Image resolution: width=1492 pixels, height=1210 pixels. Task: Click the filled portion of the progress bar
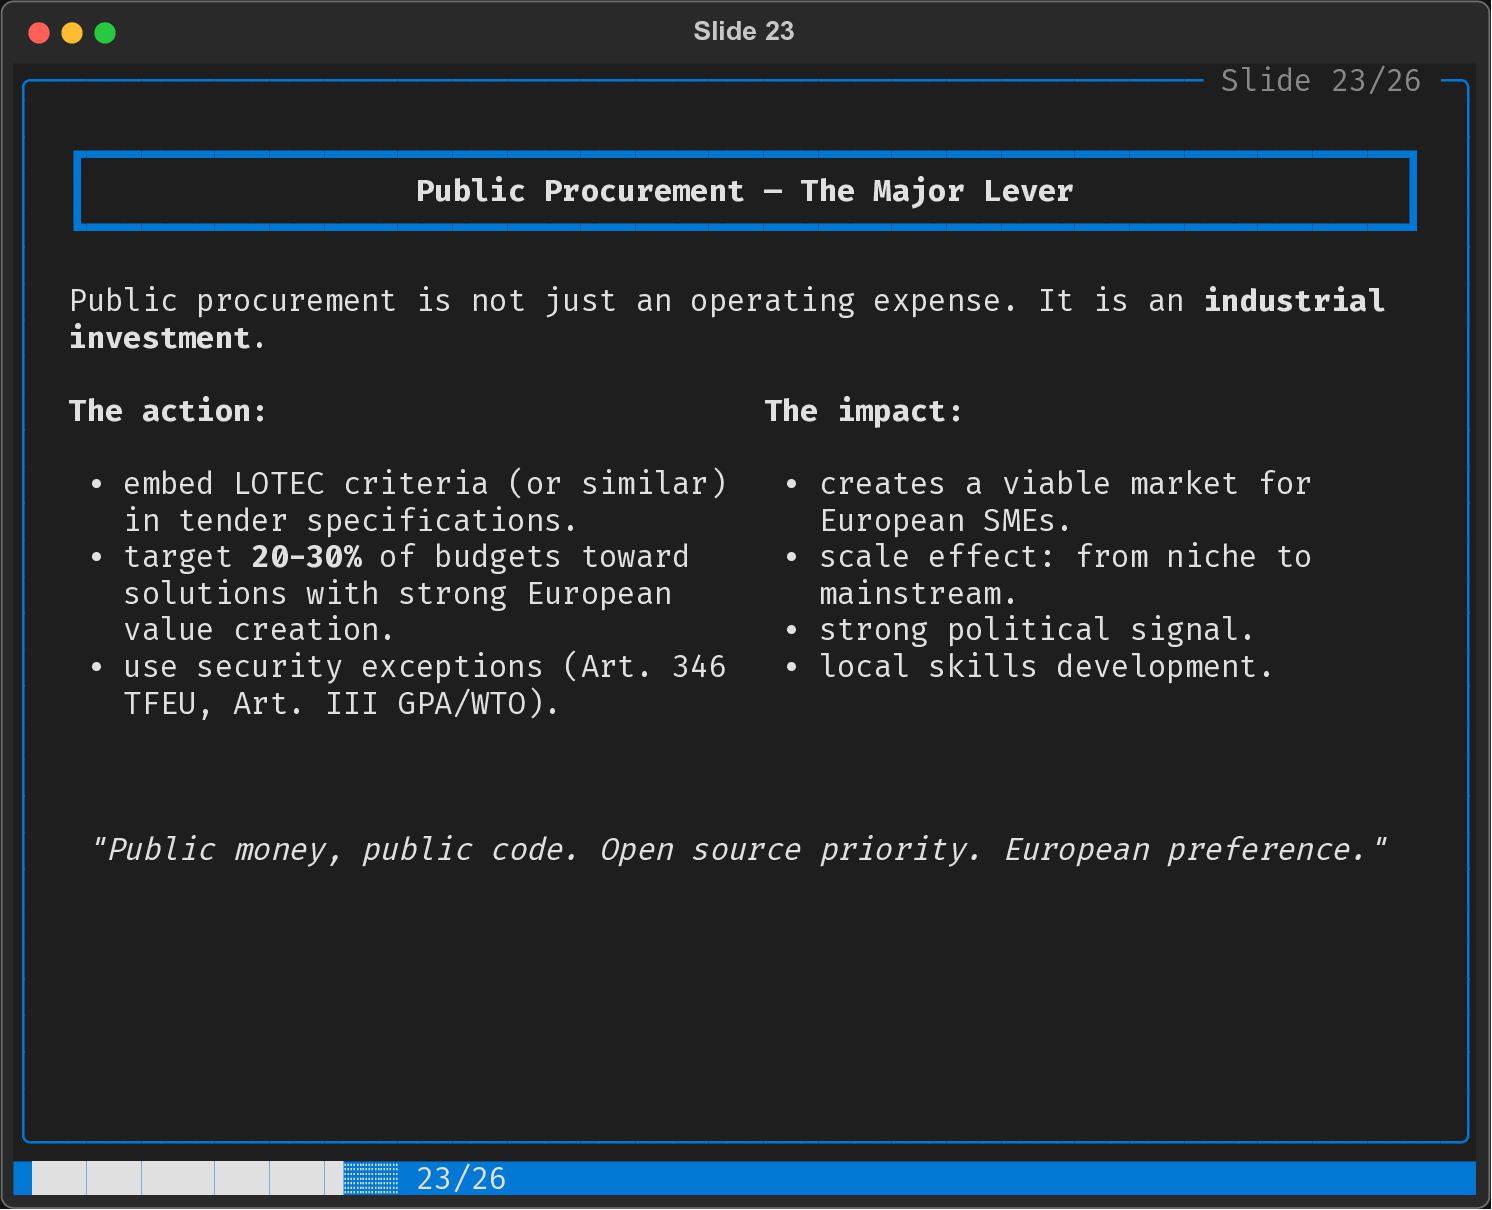point(187,1178)
